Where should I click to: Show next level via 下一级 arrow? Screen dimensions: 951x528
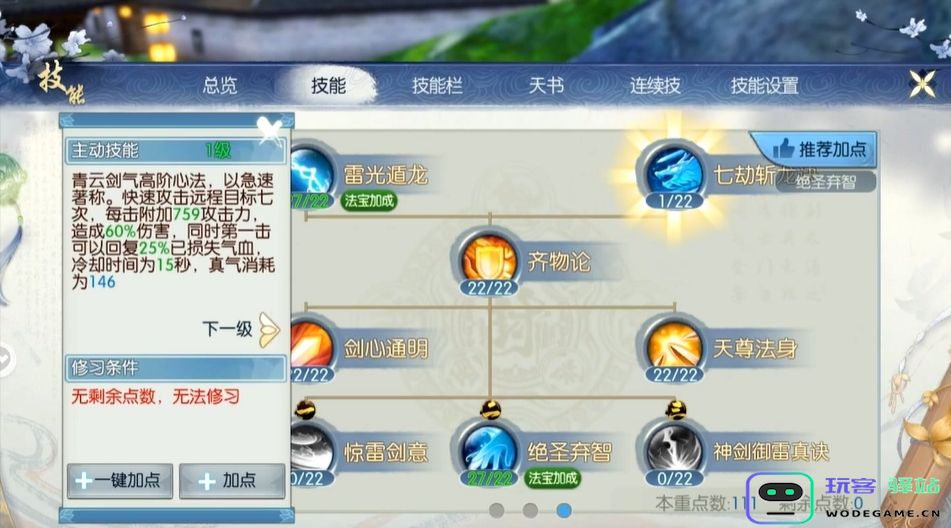[269, 329]
